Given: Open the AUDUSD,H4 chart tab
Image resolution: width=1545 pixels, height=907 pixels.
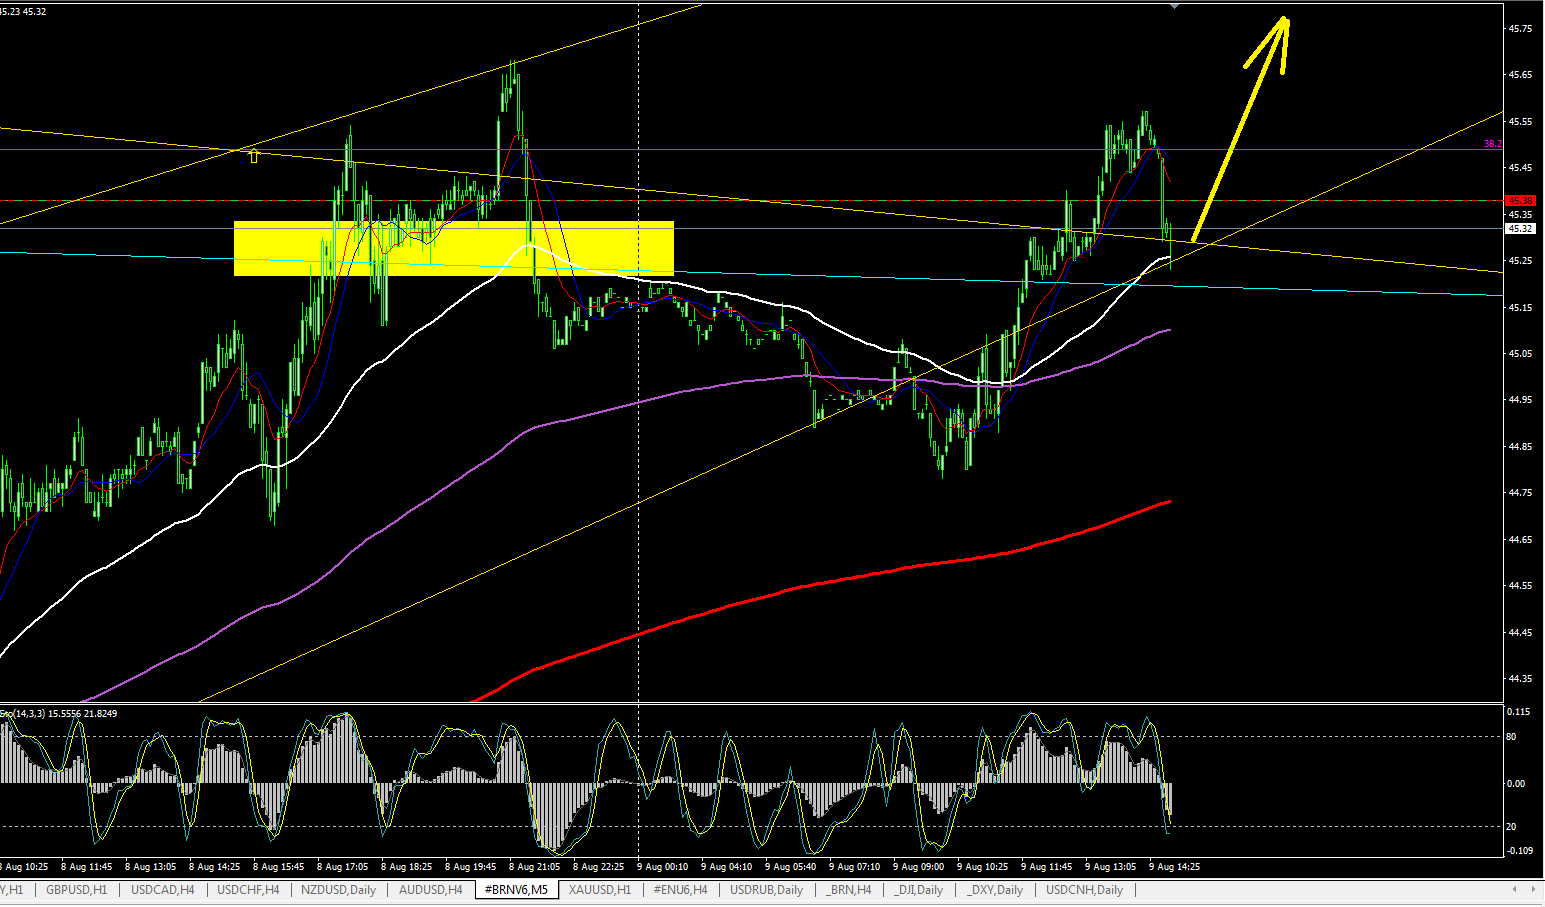Looking at the screenshot, I should 430,890.
